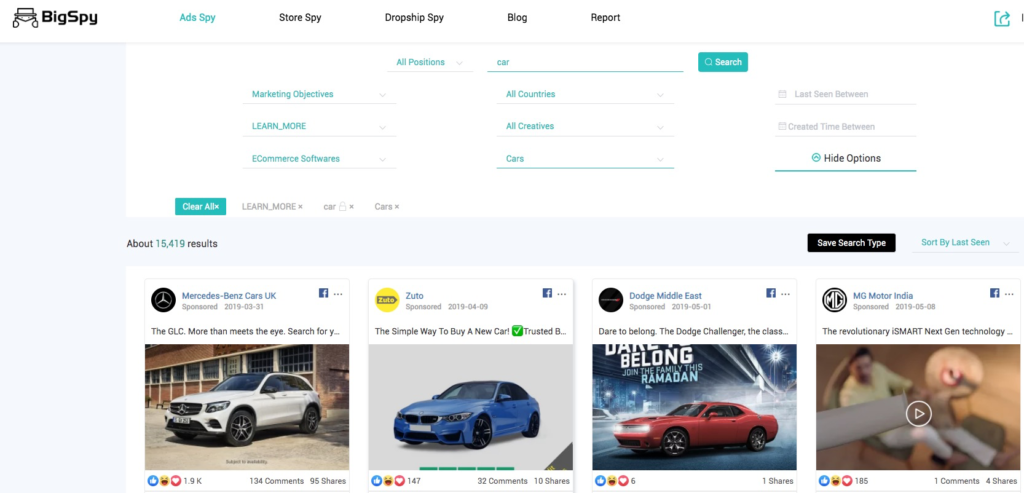Open the ECommerce Softwares dropdown
Viewport: 1024px width, 493px height.
tap(319, 159)
